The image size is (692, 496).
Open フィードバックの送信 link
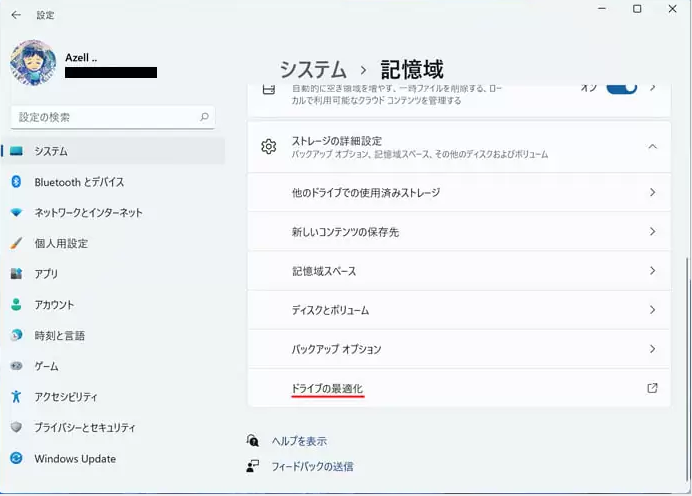(x=312, y=466)
